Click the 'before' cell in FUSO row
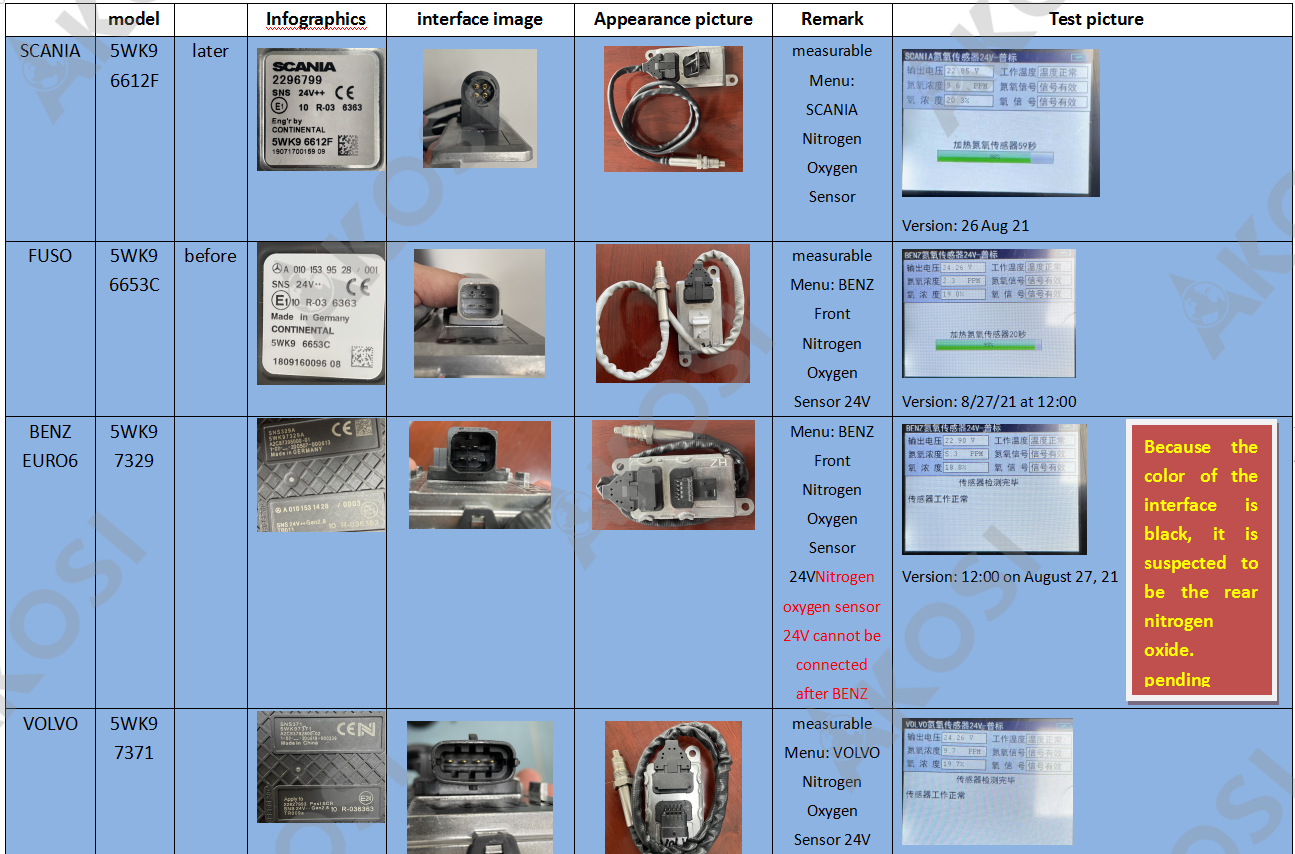Screen dimensions: 1295x854 point(210,256)
